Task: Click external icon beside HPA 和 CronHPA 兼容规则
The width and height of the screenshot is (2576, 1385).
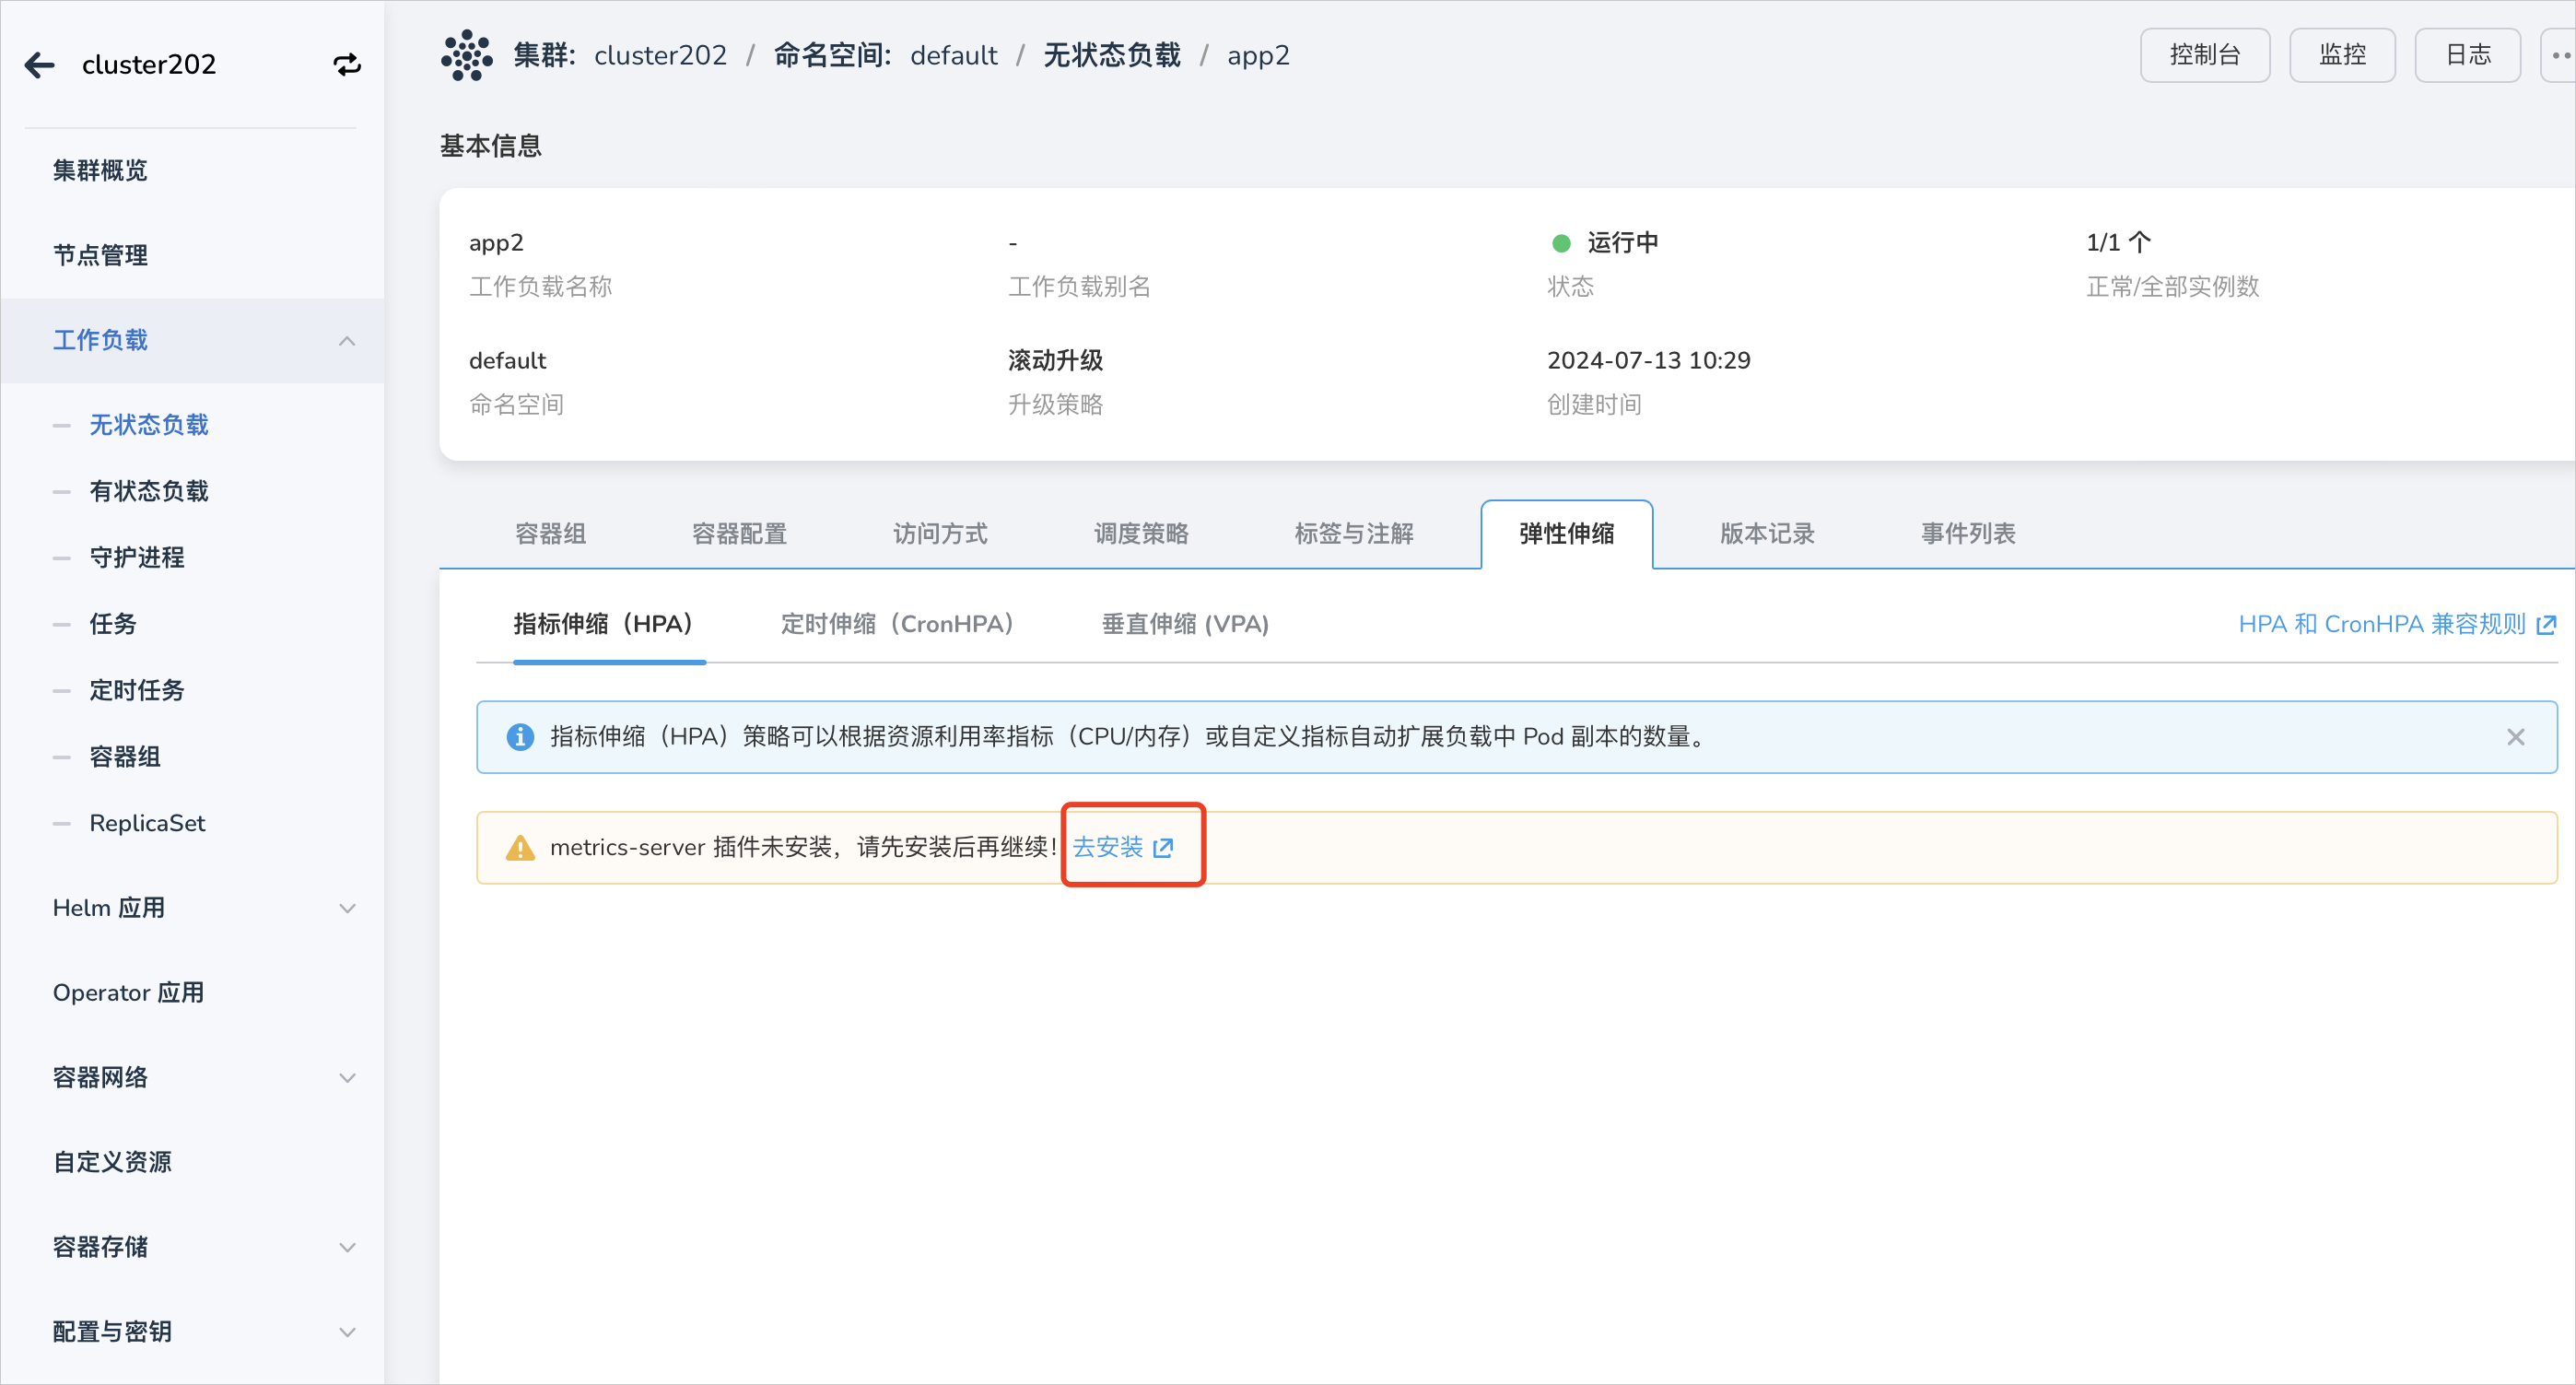Action: [x=2546, y=625]
